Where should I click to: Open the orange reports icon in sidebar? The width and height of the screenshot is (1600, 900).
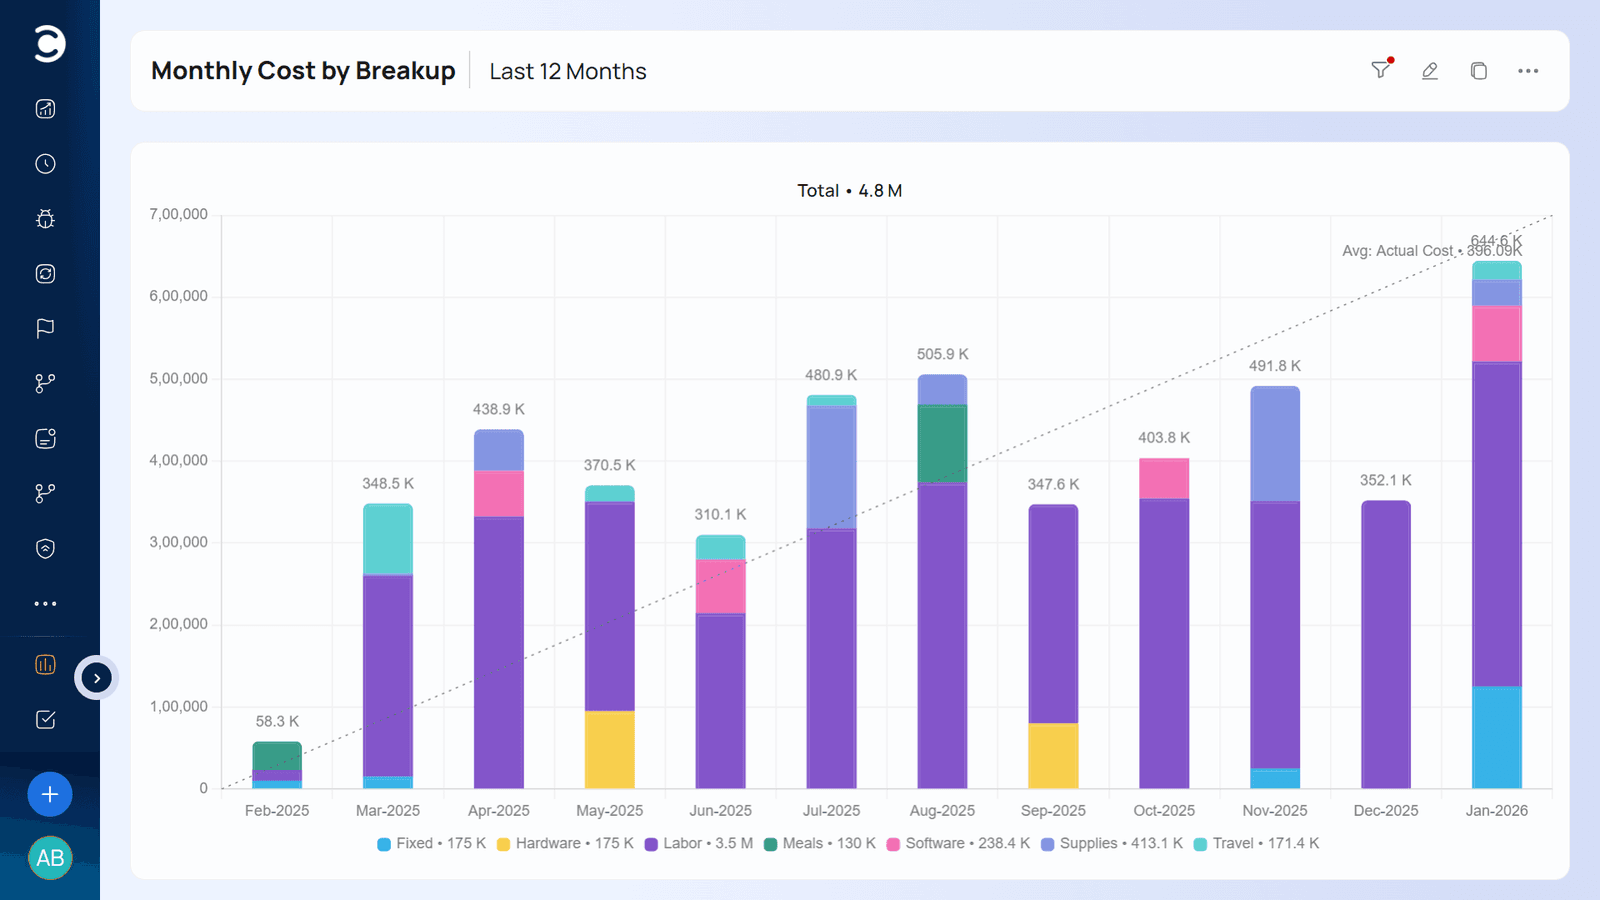pyautogui.click(x=45, y=665)
